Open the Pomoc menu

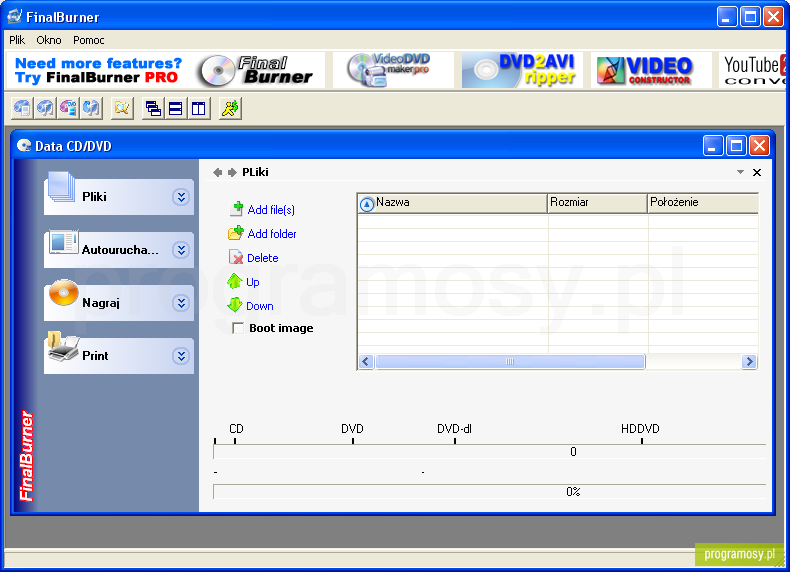(x=89, y=40)
